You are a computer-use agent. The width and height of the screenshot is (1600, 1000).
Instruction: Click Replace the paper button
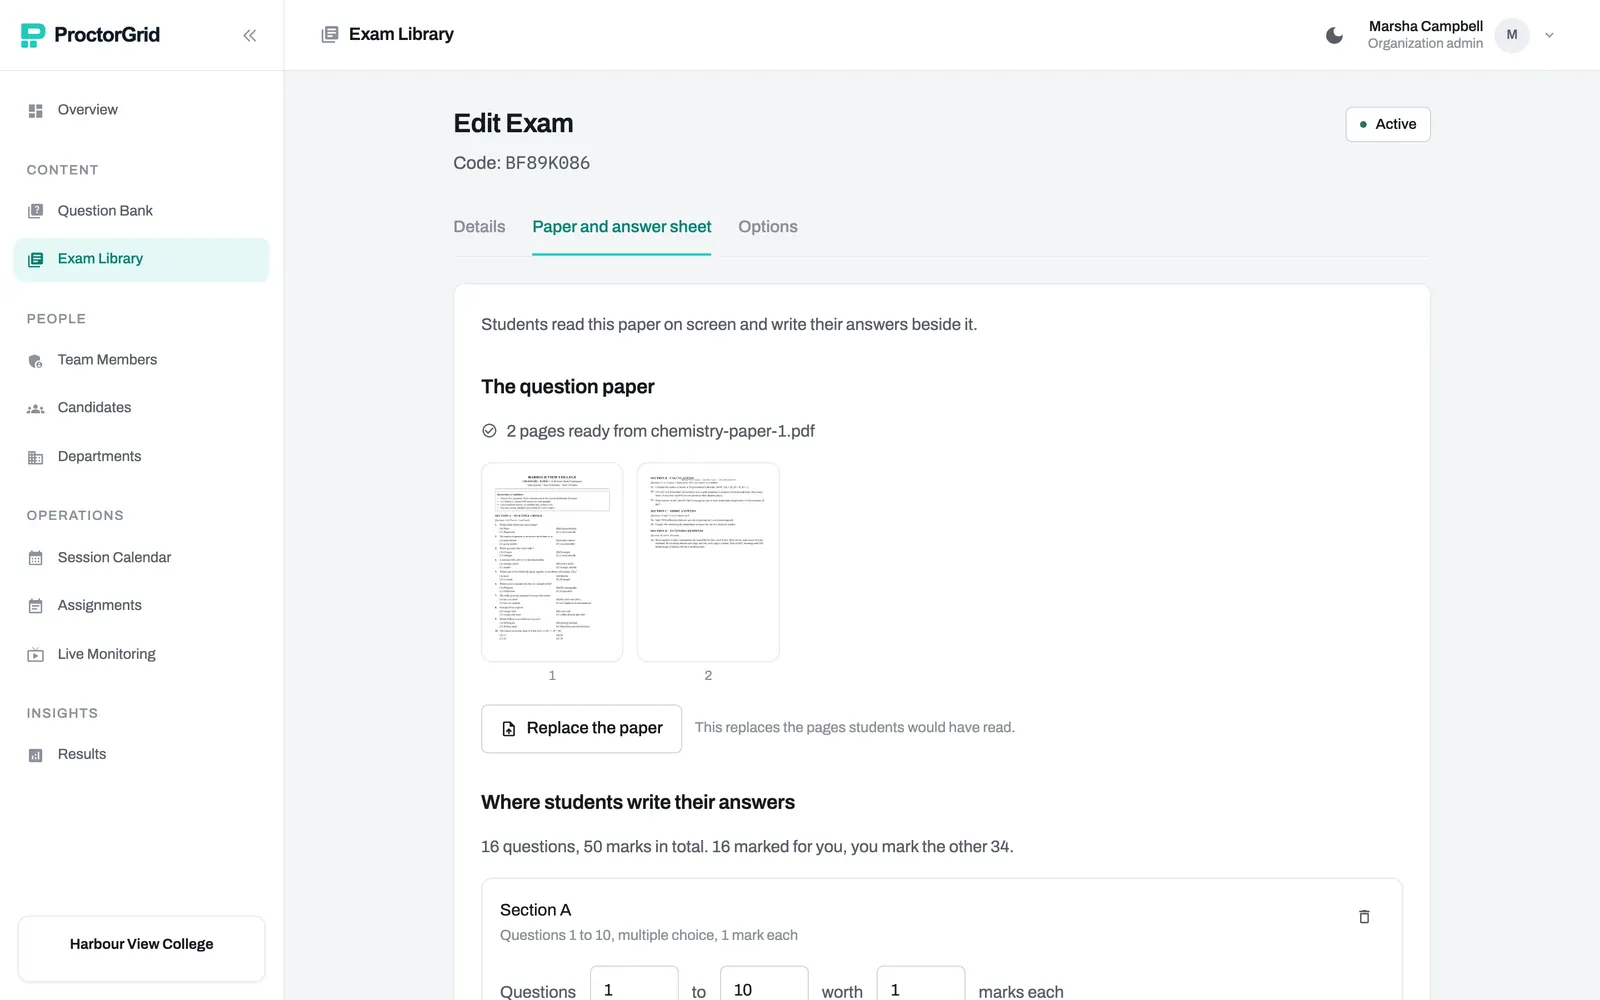[x=581, y=729]
